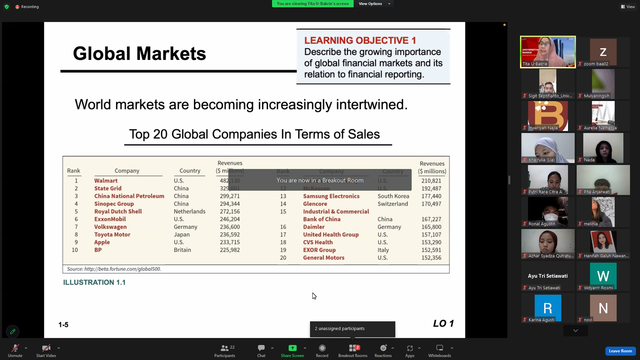640x360 pixels.
Task: Open the Reactions menu icon
Action: tap(383, 348)
